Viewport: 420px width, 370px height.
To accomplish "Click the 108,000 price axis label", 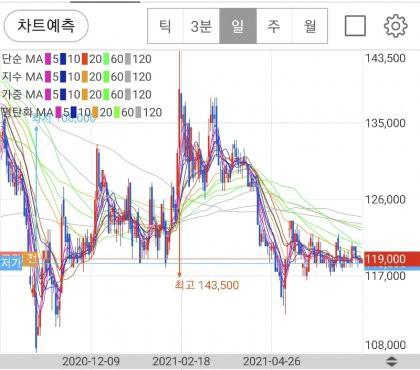I will pos(385,345).
